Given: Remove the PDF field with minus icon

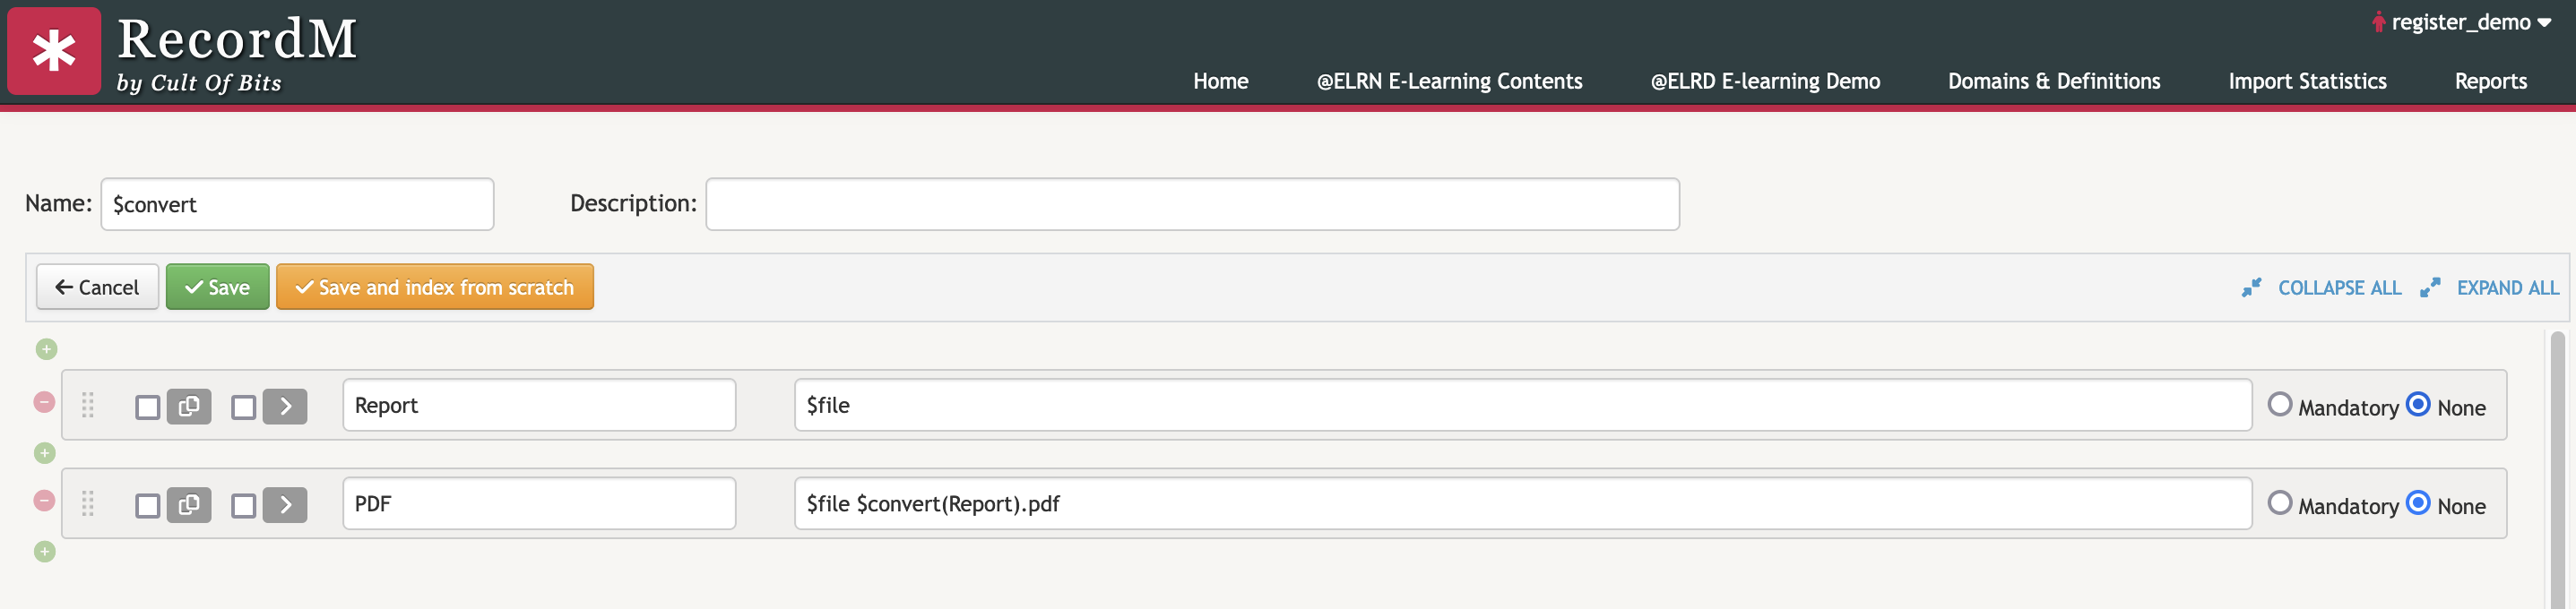Looking at the screenshot, I should coord(45,500).
